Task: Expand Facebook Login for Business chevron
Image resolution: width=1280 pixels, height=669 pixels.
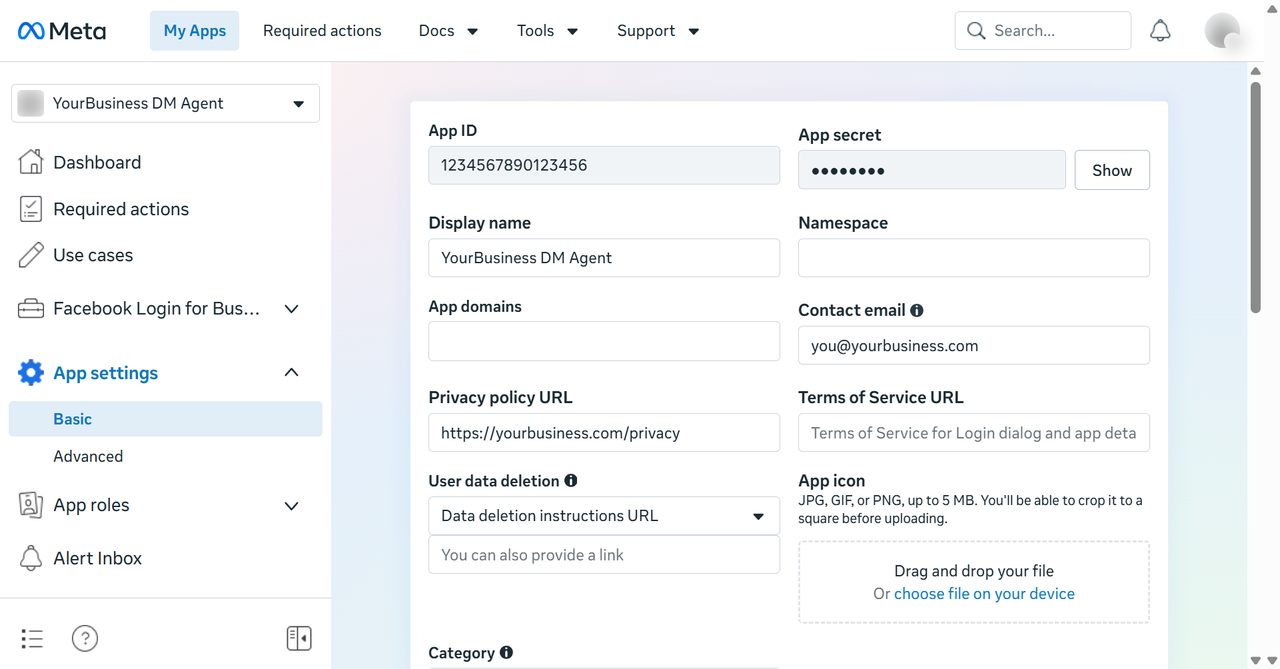Action: (x=292, y=309)
